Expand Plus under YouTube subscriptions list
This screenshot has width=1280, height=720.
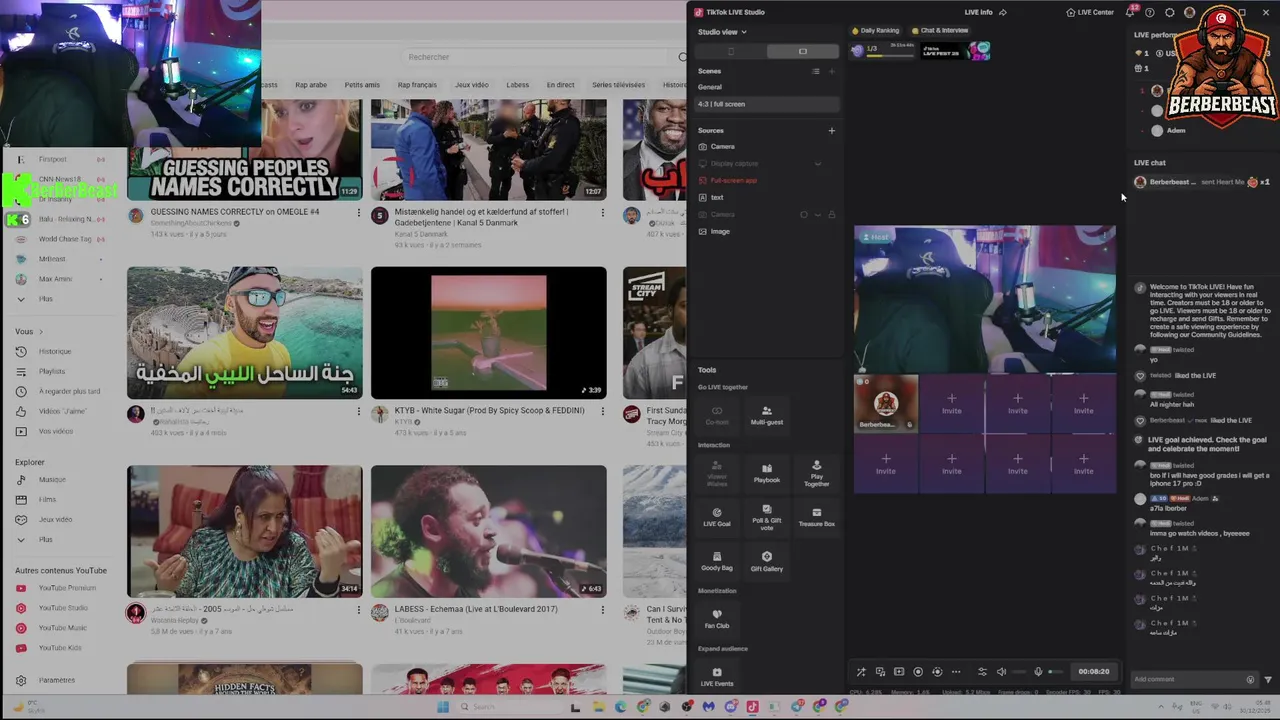coord(46,299)
